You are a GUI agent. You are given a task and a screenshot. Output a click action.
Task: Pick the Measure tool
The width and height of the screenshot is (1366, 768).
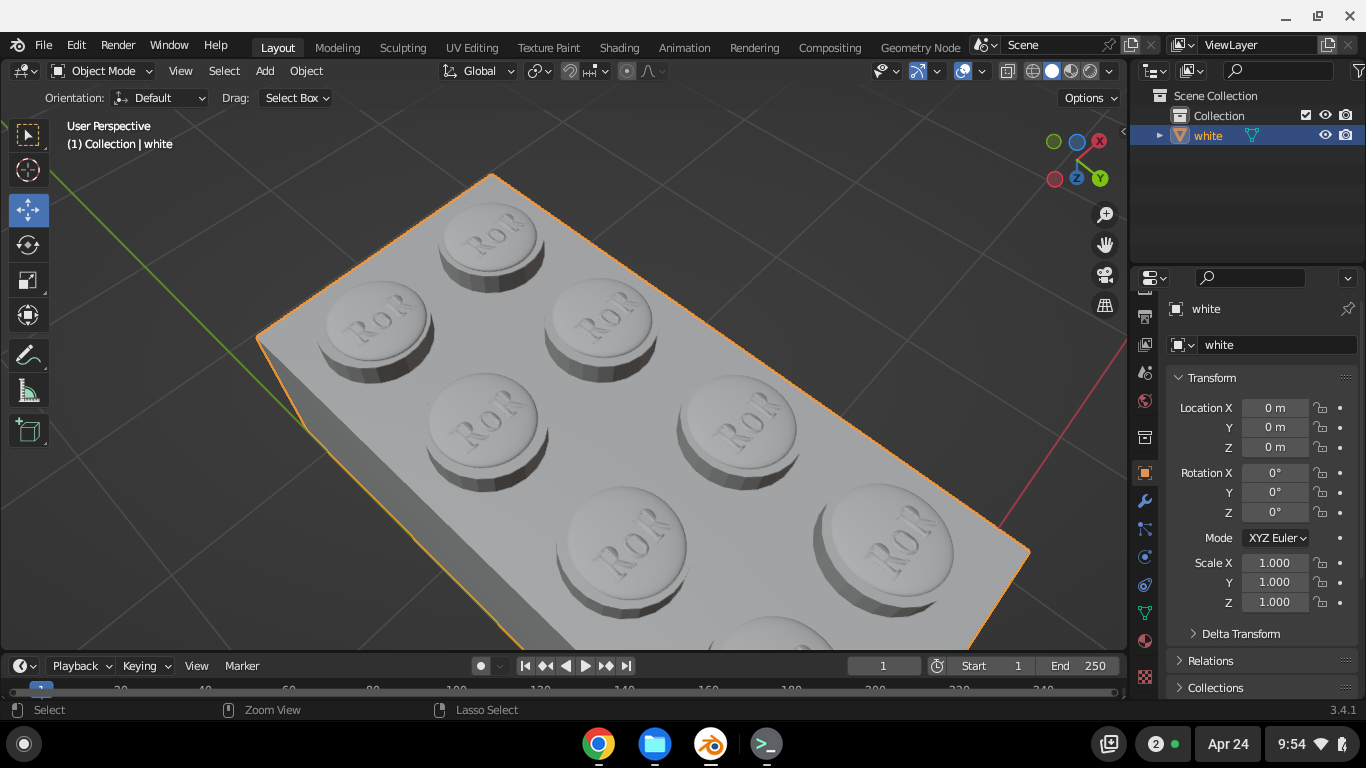click(28, 391)
